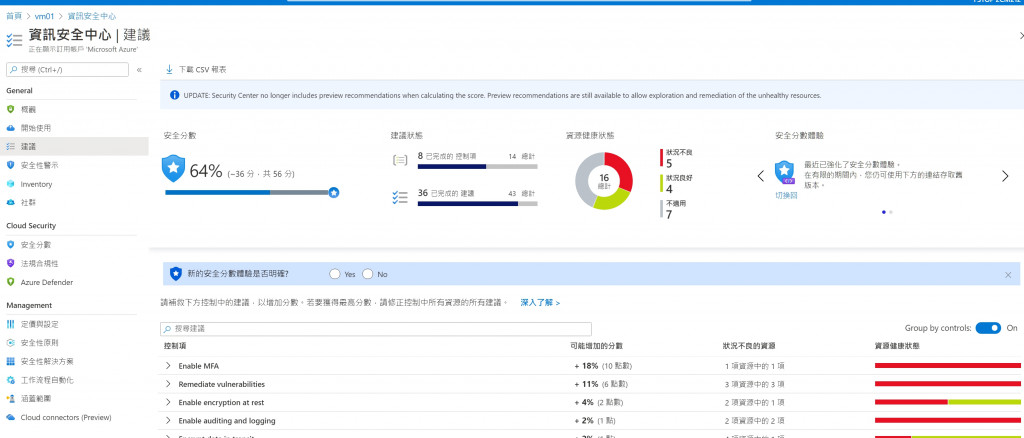Go to previous carousel slide arrow
Image resolution: width=1024 pixels, height=438 pixels.
click(761, 176)
